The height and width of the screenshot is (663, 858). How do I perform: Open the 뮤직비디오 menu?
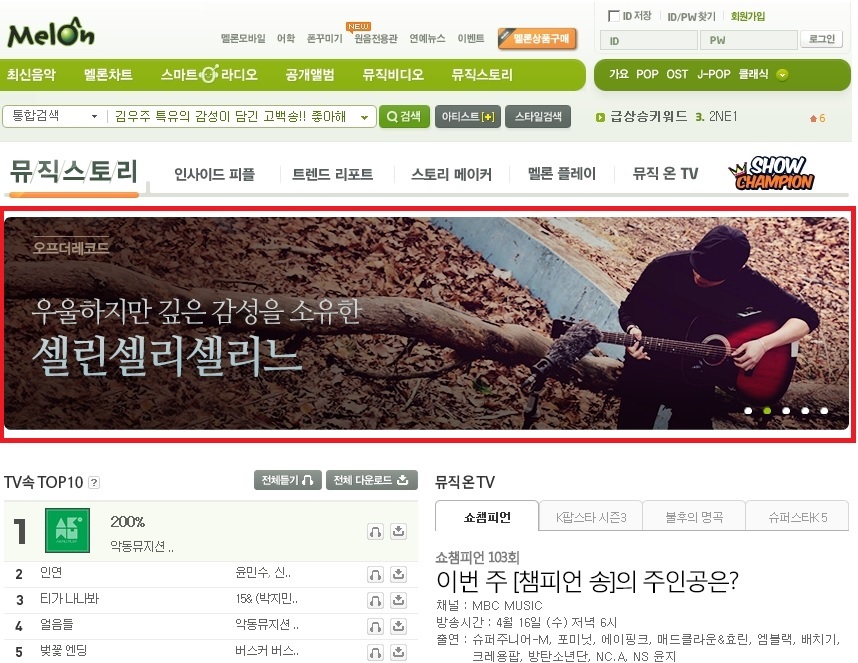393,74
